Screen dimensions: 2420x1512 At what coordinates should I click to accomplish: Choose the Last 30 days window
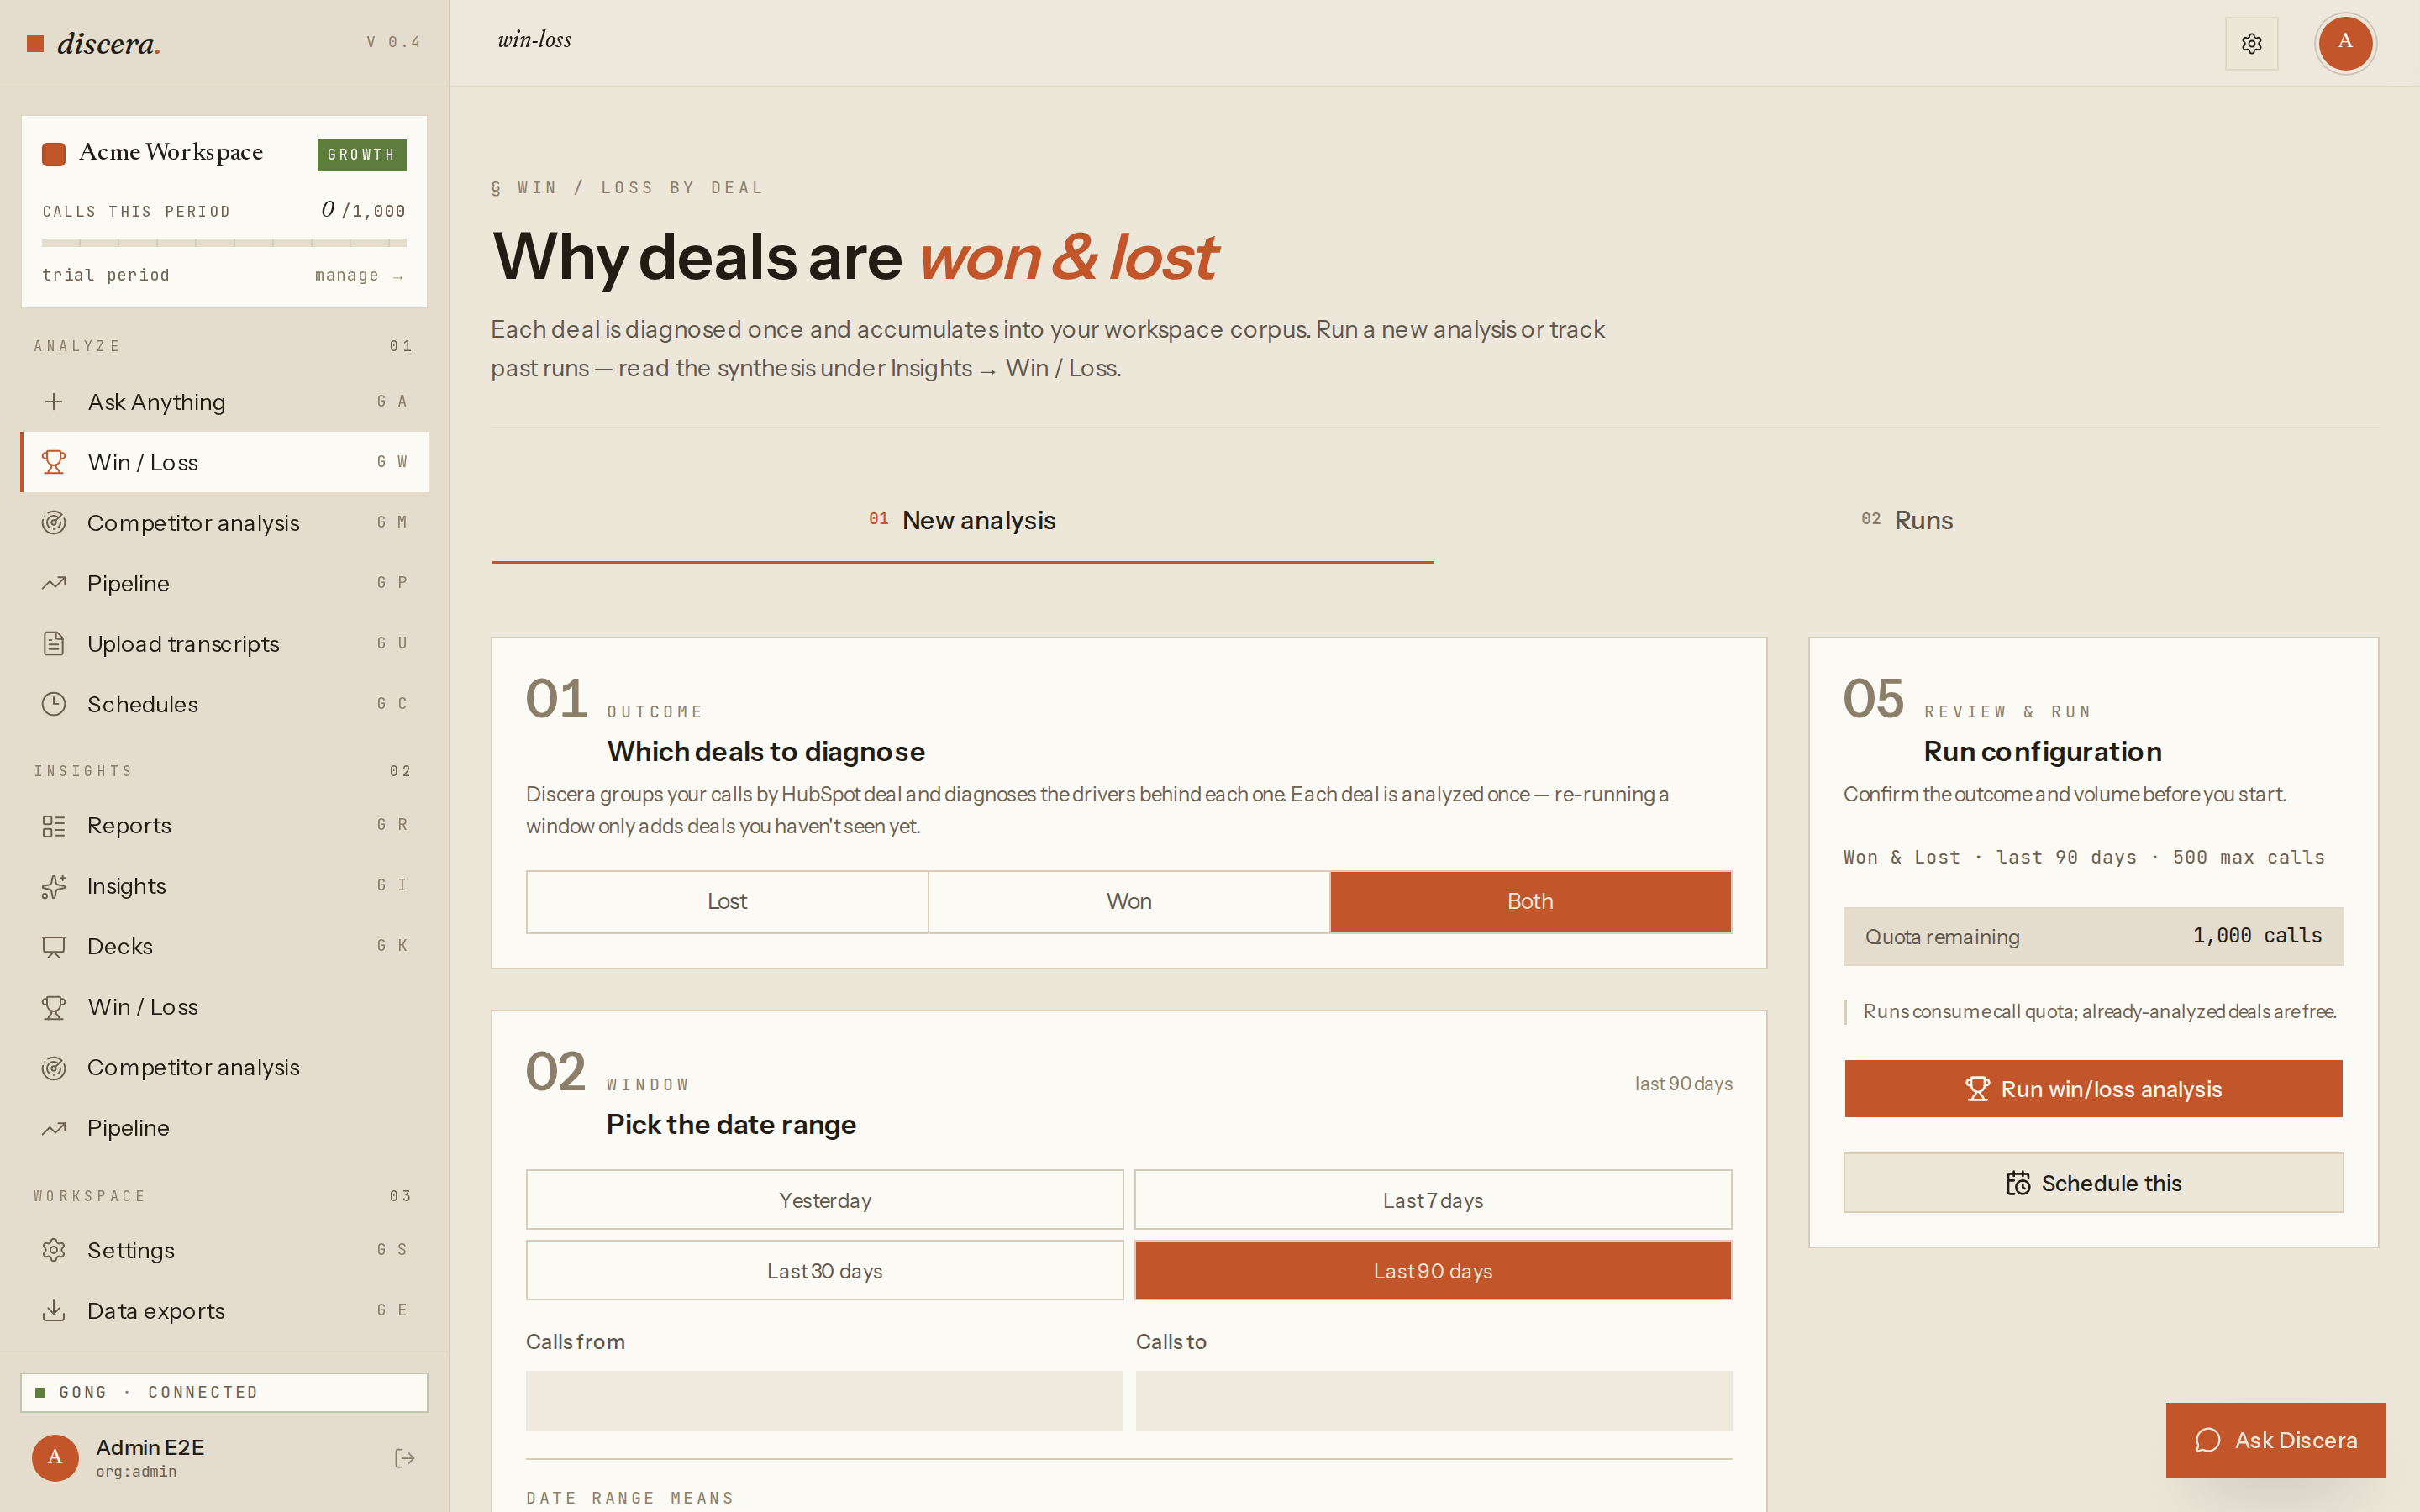(825, 1270)
